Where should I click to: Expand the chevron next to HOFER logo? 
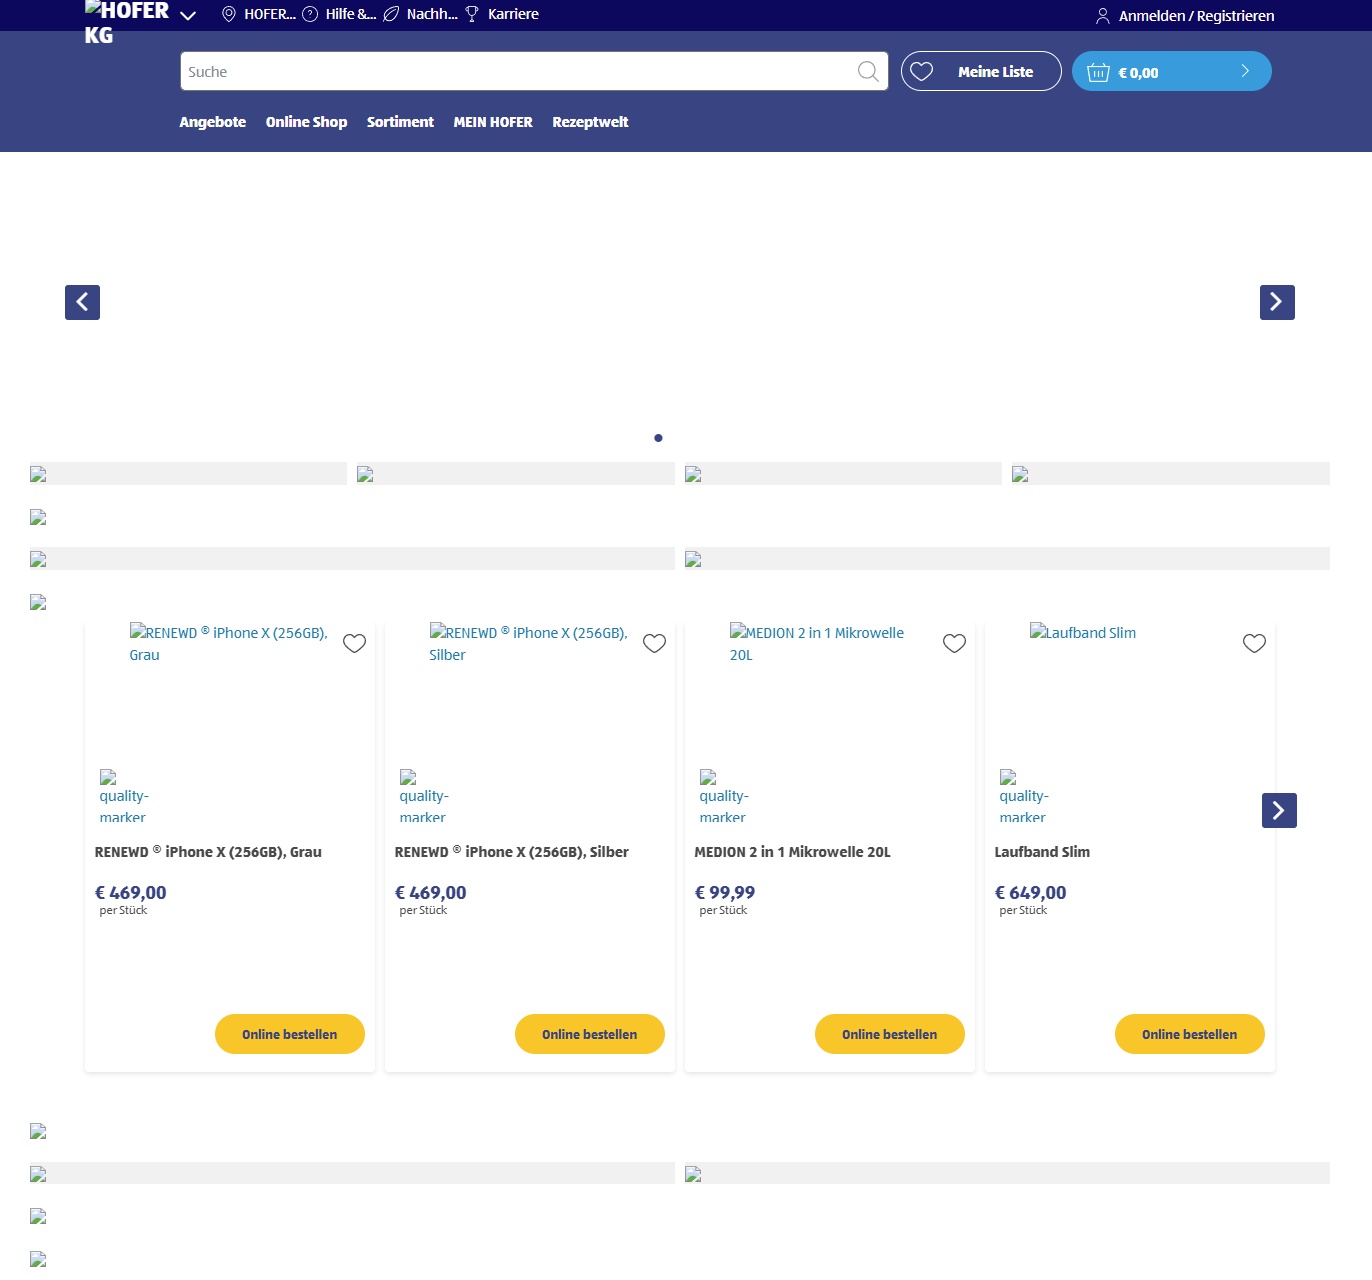pos(188,15)
